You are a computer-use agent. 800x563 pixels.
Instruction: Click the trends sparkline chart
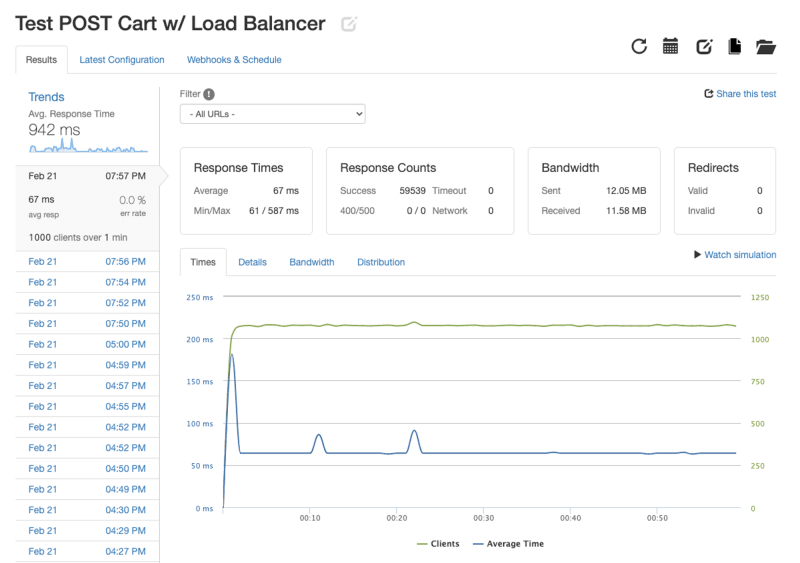(88, 145)
